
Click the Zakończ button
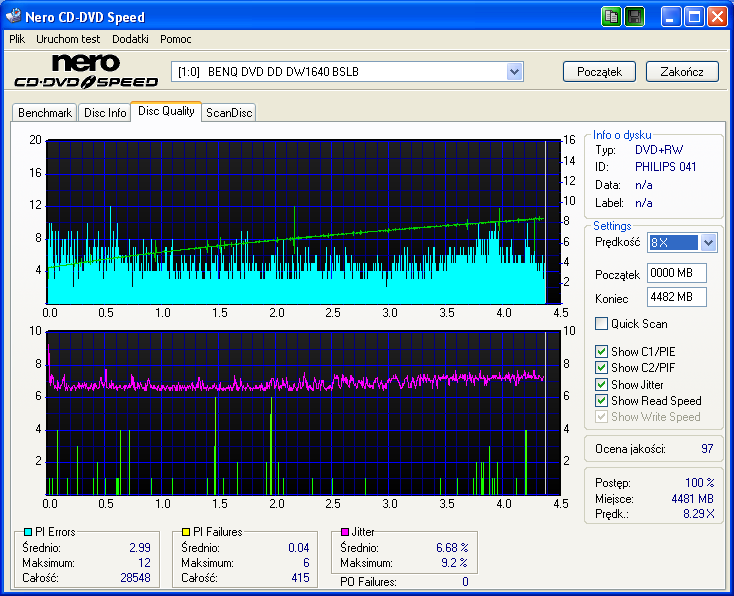(682, 72)
